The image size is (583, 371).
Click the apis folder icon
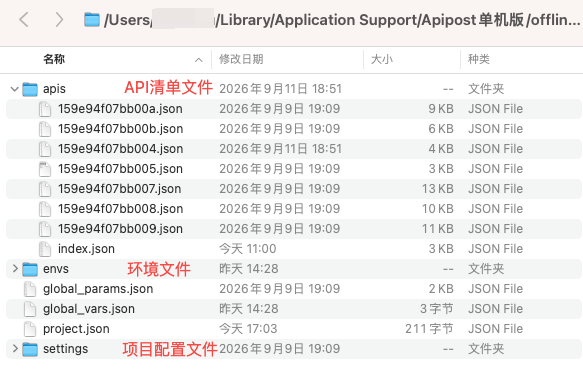30,89
